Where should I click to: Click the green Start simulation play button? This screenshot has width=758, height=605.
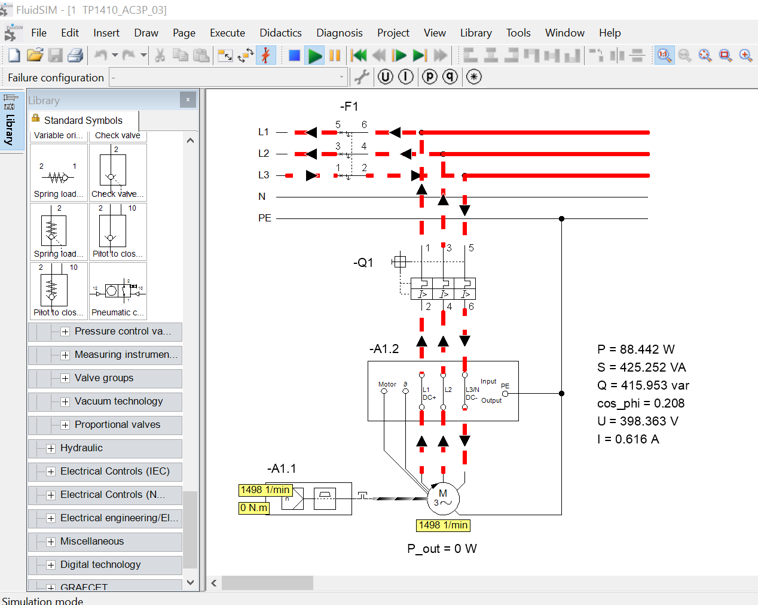[315, 56]
